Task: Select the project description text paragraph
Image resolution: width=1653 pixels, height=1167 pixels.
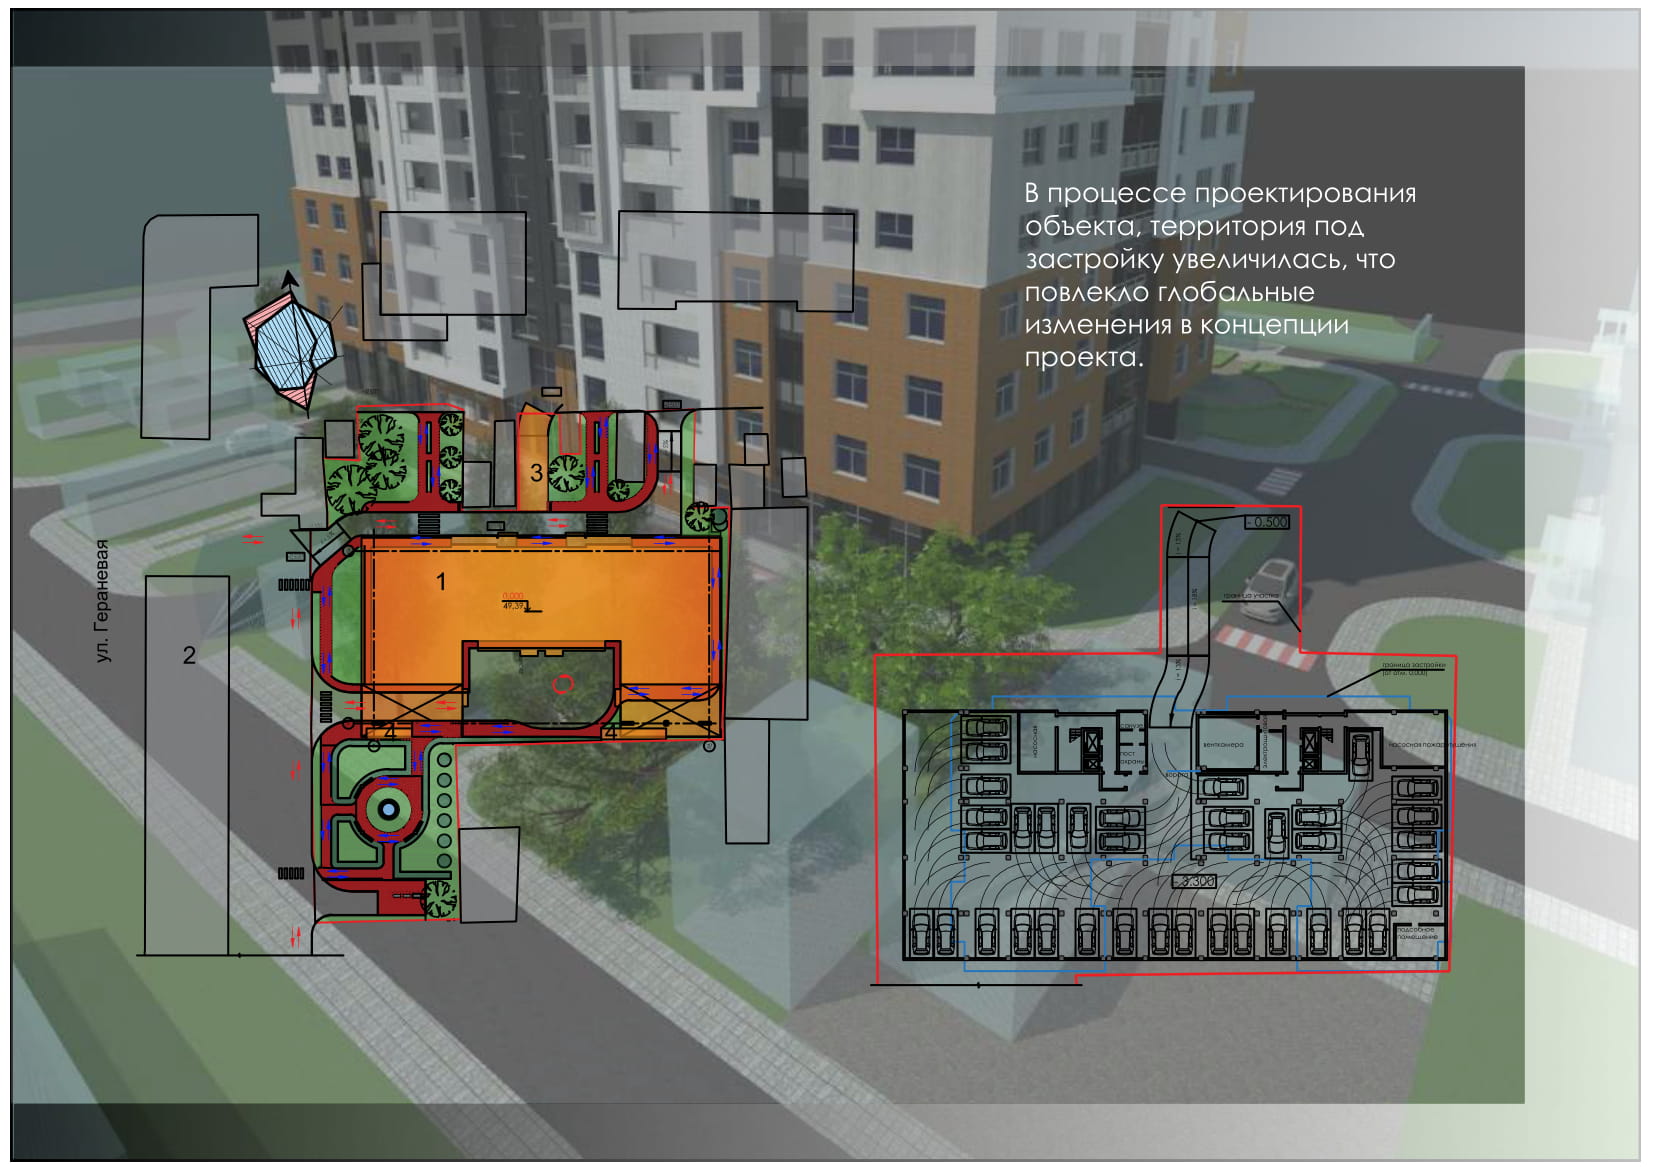Action: pyautogui.click(x=1220, y=275)
